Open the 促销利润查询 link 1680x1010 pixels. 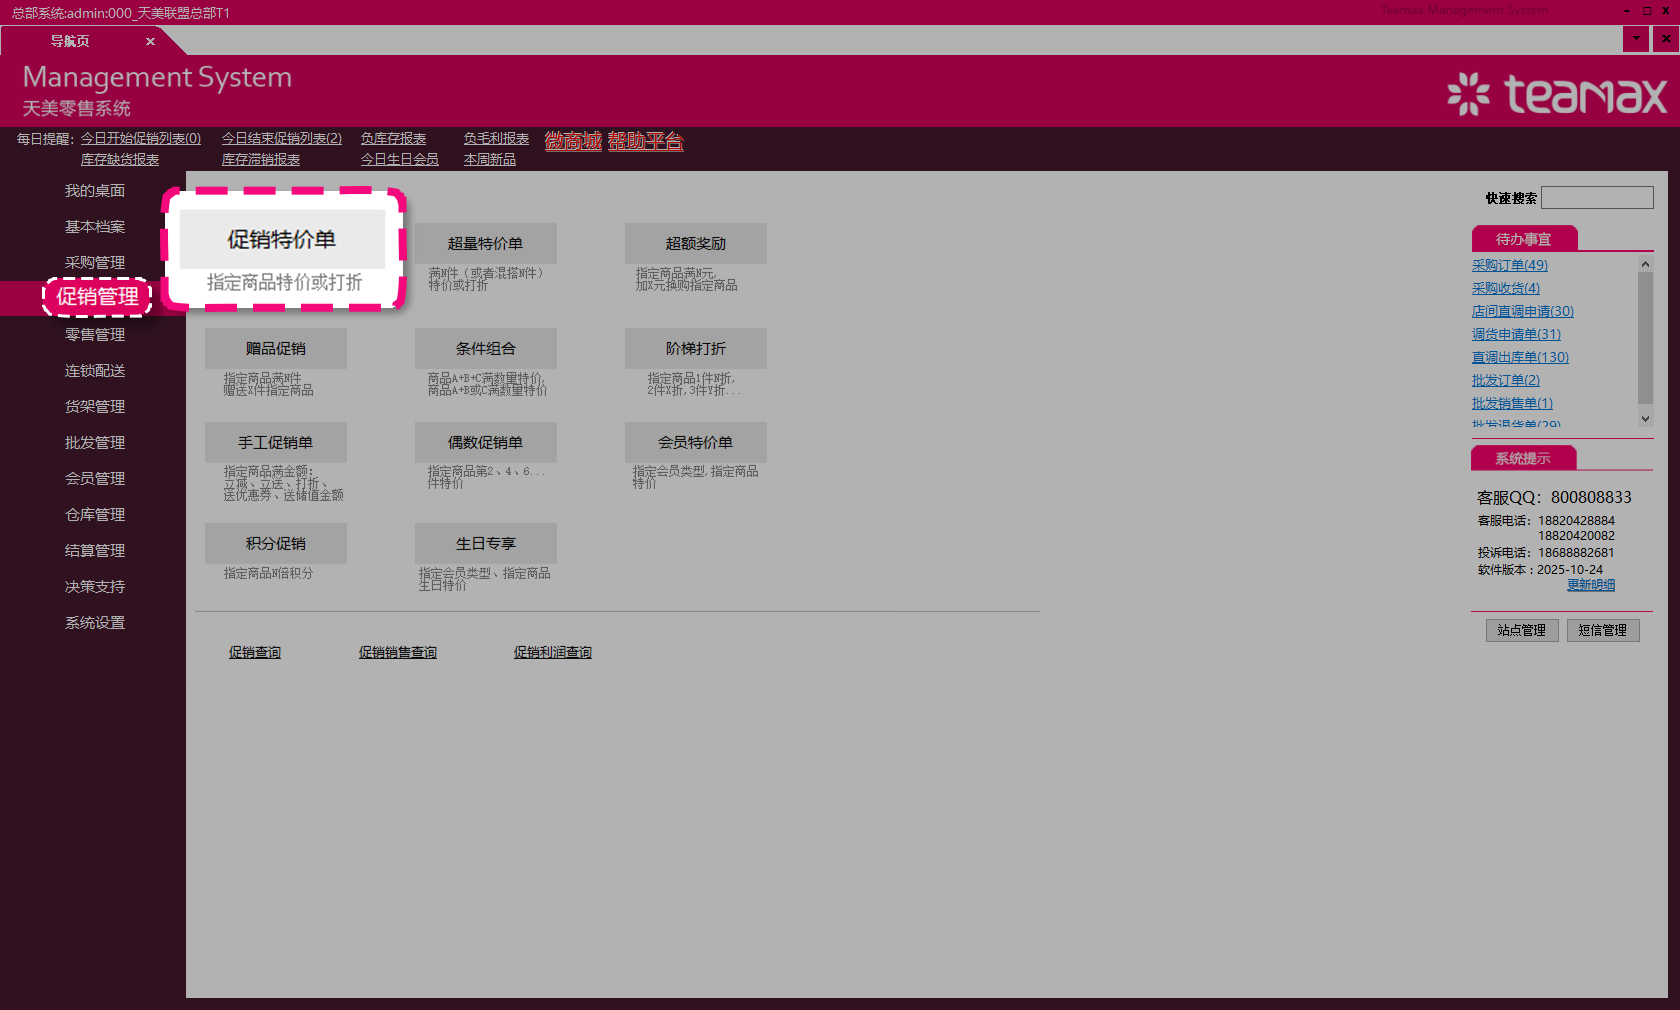(x=552, y=652)
